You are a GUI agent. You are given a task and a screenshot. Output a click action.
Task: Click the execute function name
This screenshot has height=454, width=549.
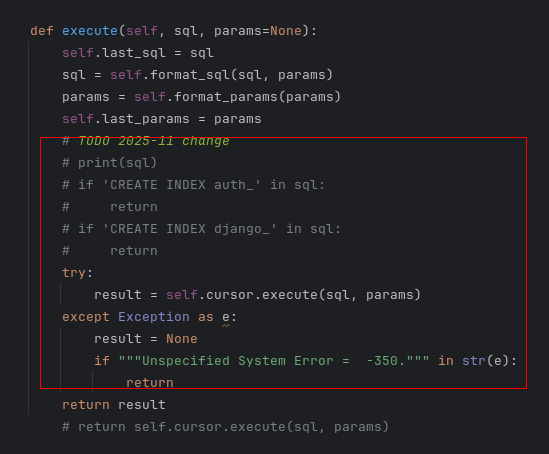pos(90,31)
